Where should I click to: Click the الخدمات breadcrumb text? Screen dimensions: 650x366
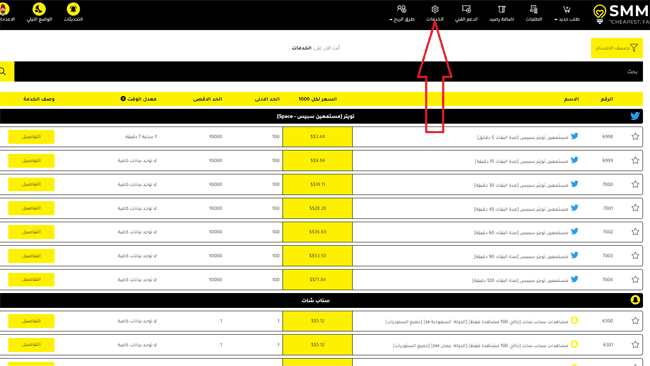point(301,48)
